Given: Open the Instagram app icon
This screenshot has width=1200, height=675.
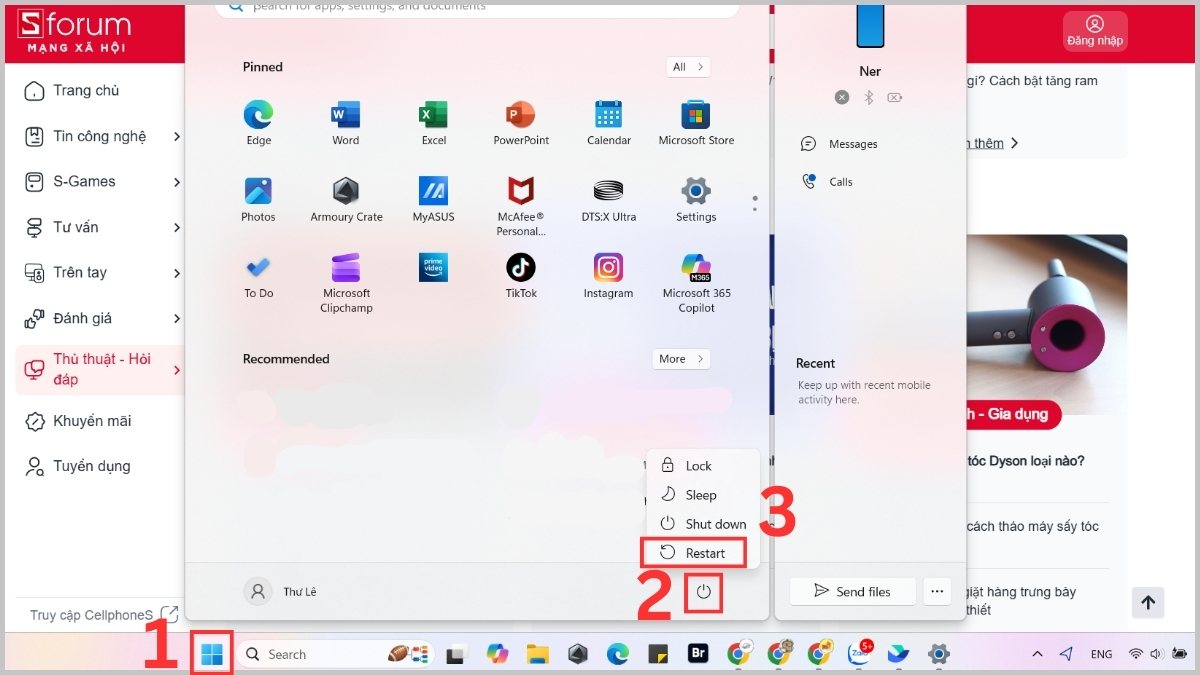Looking at the screenshot, I should coord(608,276).
